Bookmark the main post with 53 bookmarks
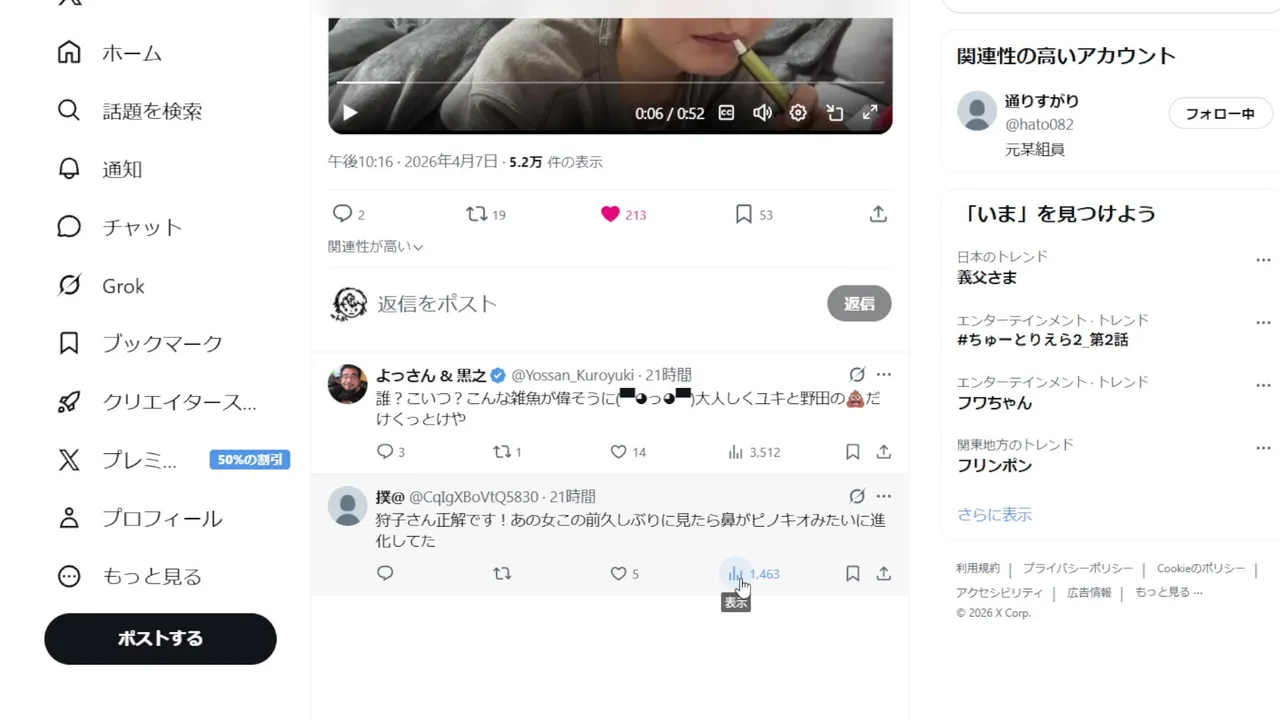 (744, 214)
